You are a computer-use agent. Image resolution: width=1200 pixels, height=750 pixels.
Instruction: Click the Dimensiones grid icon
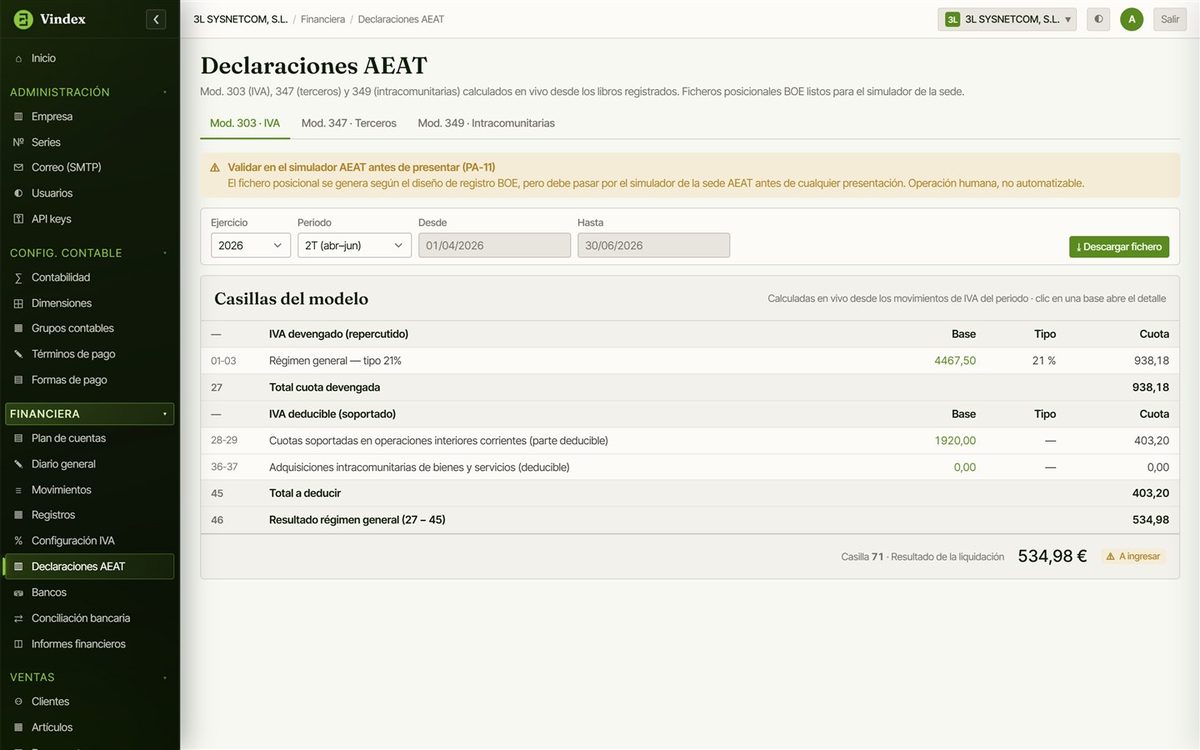18,304
